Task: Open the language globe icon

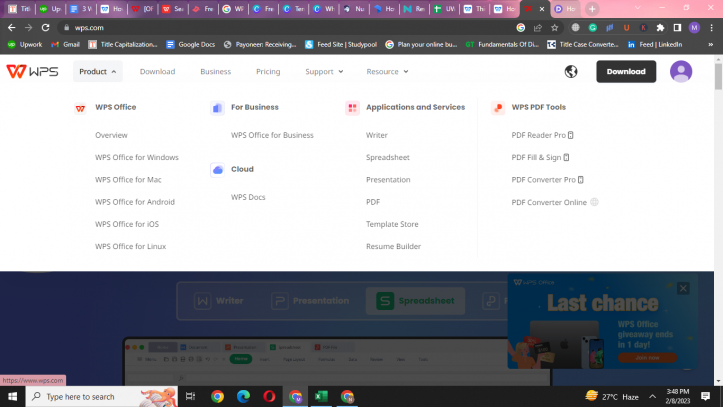Action: coord(571,71)
